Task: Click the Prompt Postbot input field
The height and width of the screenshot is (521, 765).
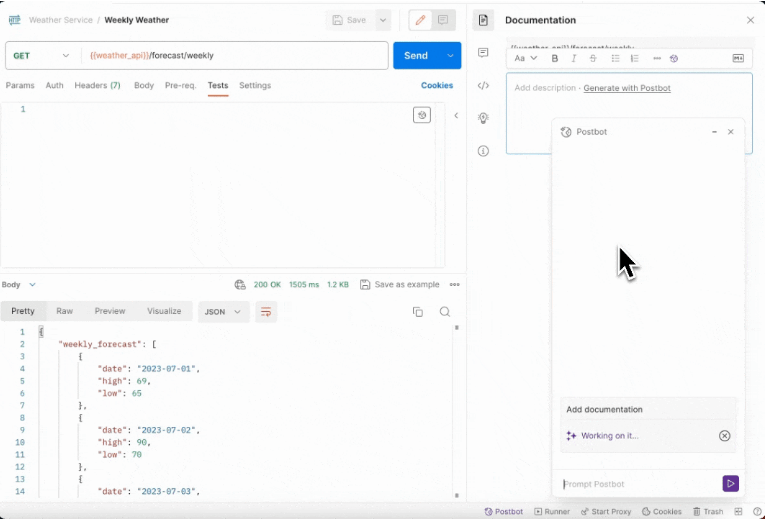Action: click(x=640, y=484)
